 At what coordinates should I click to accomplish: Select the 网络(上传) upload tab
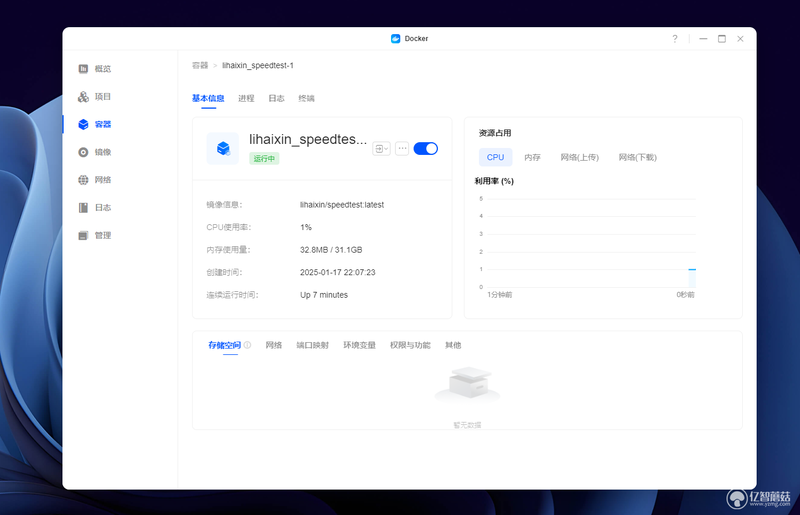(580, 157)
